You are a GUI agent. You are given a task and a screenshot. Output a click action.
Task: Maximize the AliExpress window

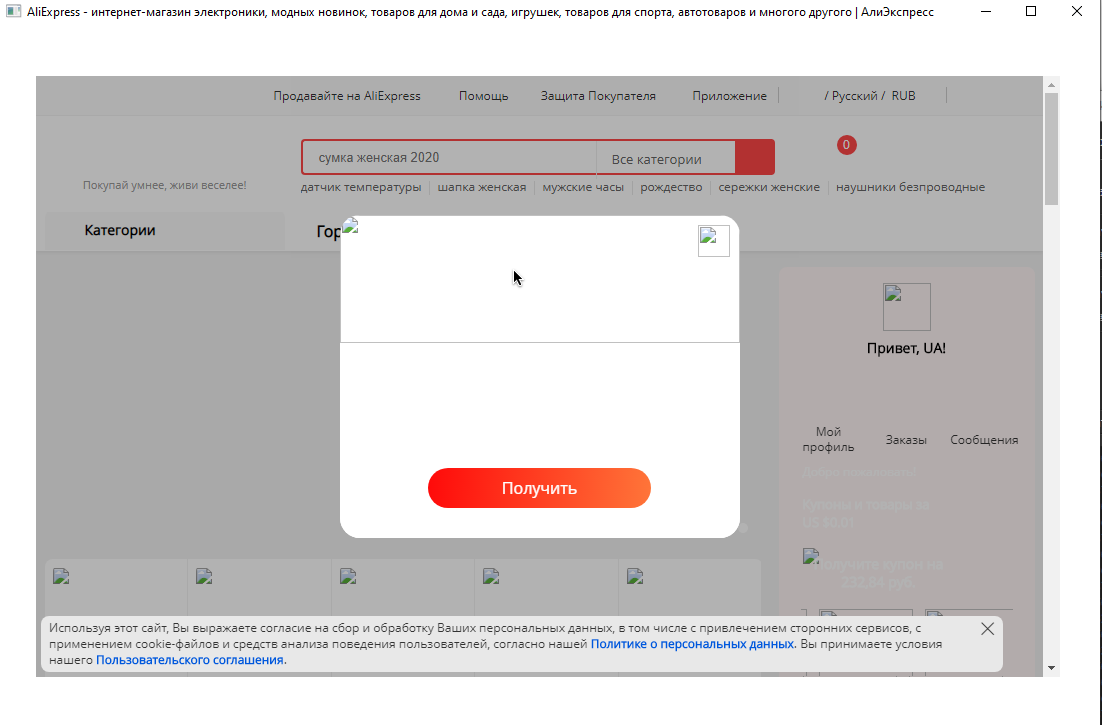1031,11
